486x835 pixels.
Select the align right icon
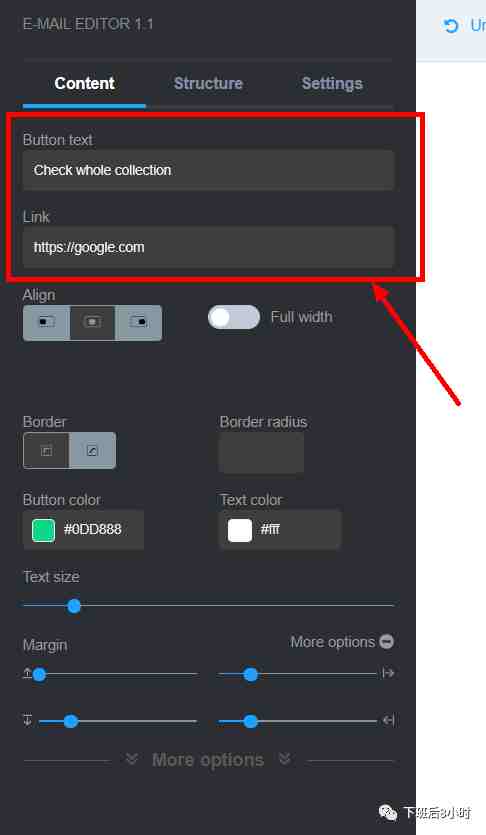click(138, 322)
